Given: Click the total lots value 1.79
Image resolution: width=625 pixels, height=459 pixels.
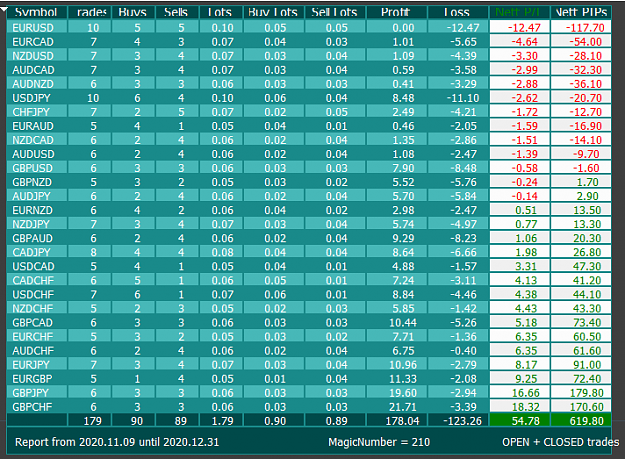Looking at the screenshot, I should click(x=221, y=421).
